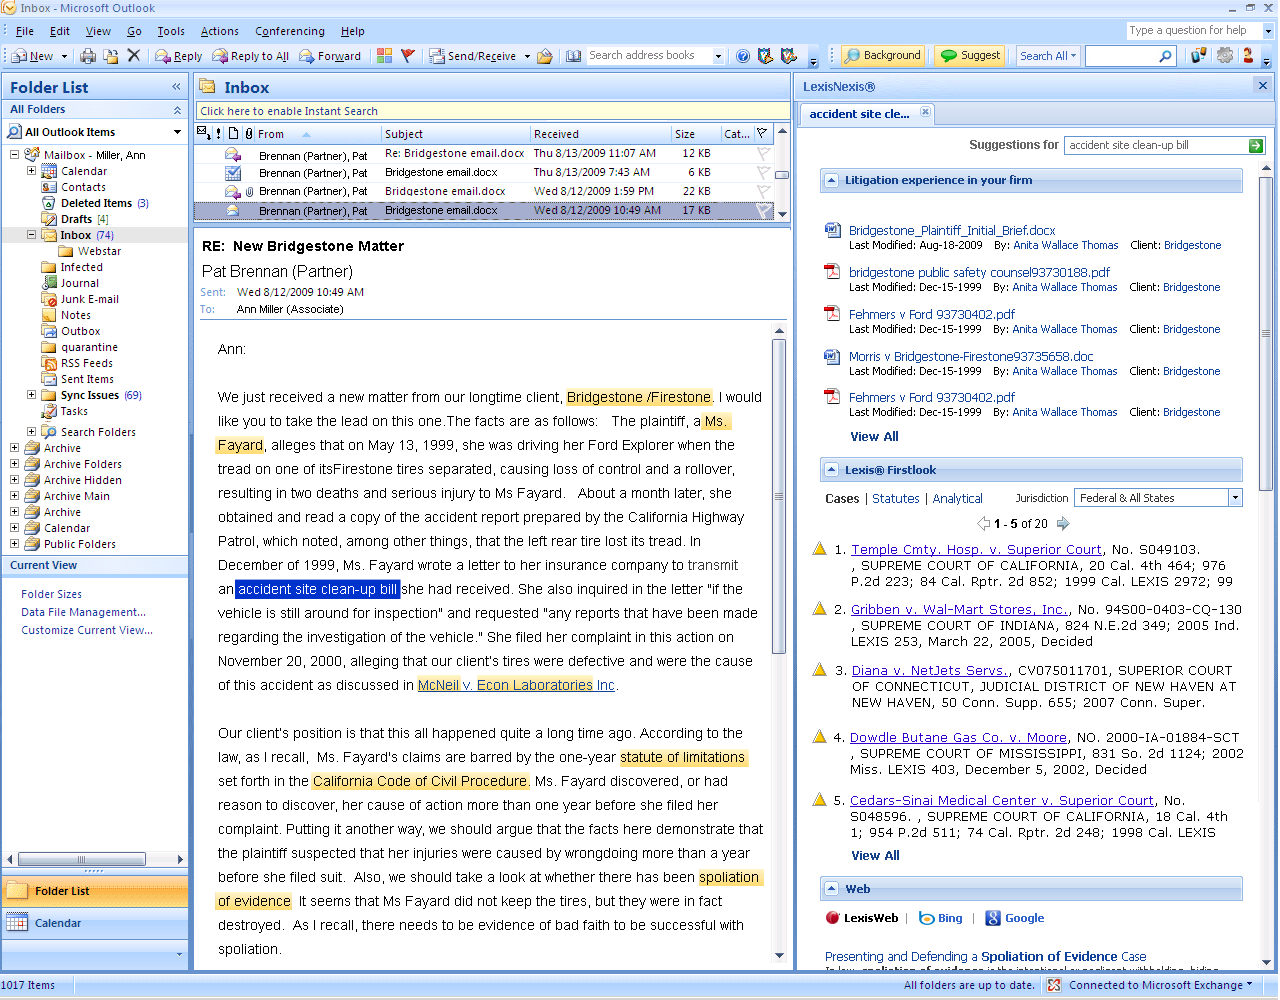Open the File menu

[25, 32]
